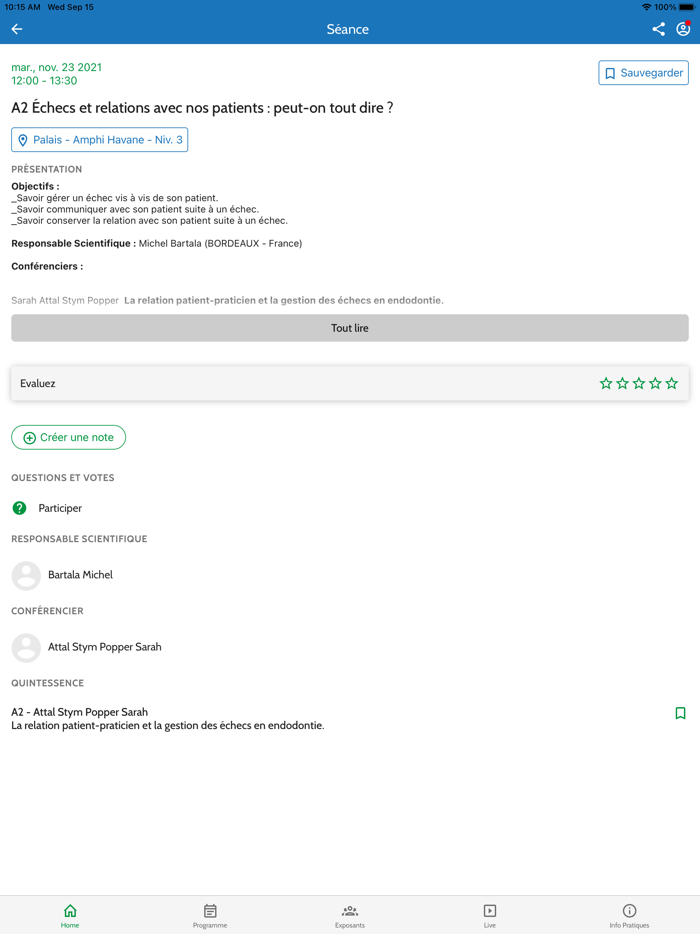Give a five-star rating
The image size is (700, 934).
[672, 383]
